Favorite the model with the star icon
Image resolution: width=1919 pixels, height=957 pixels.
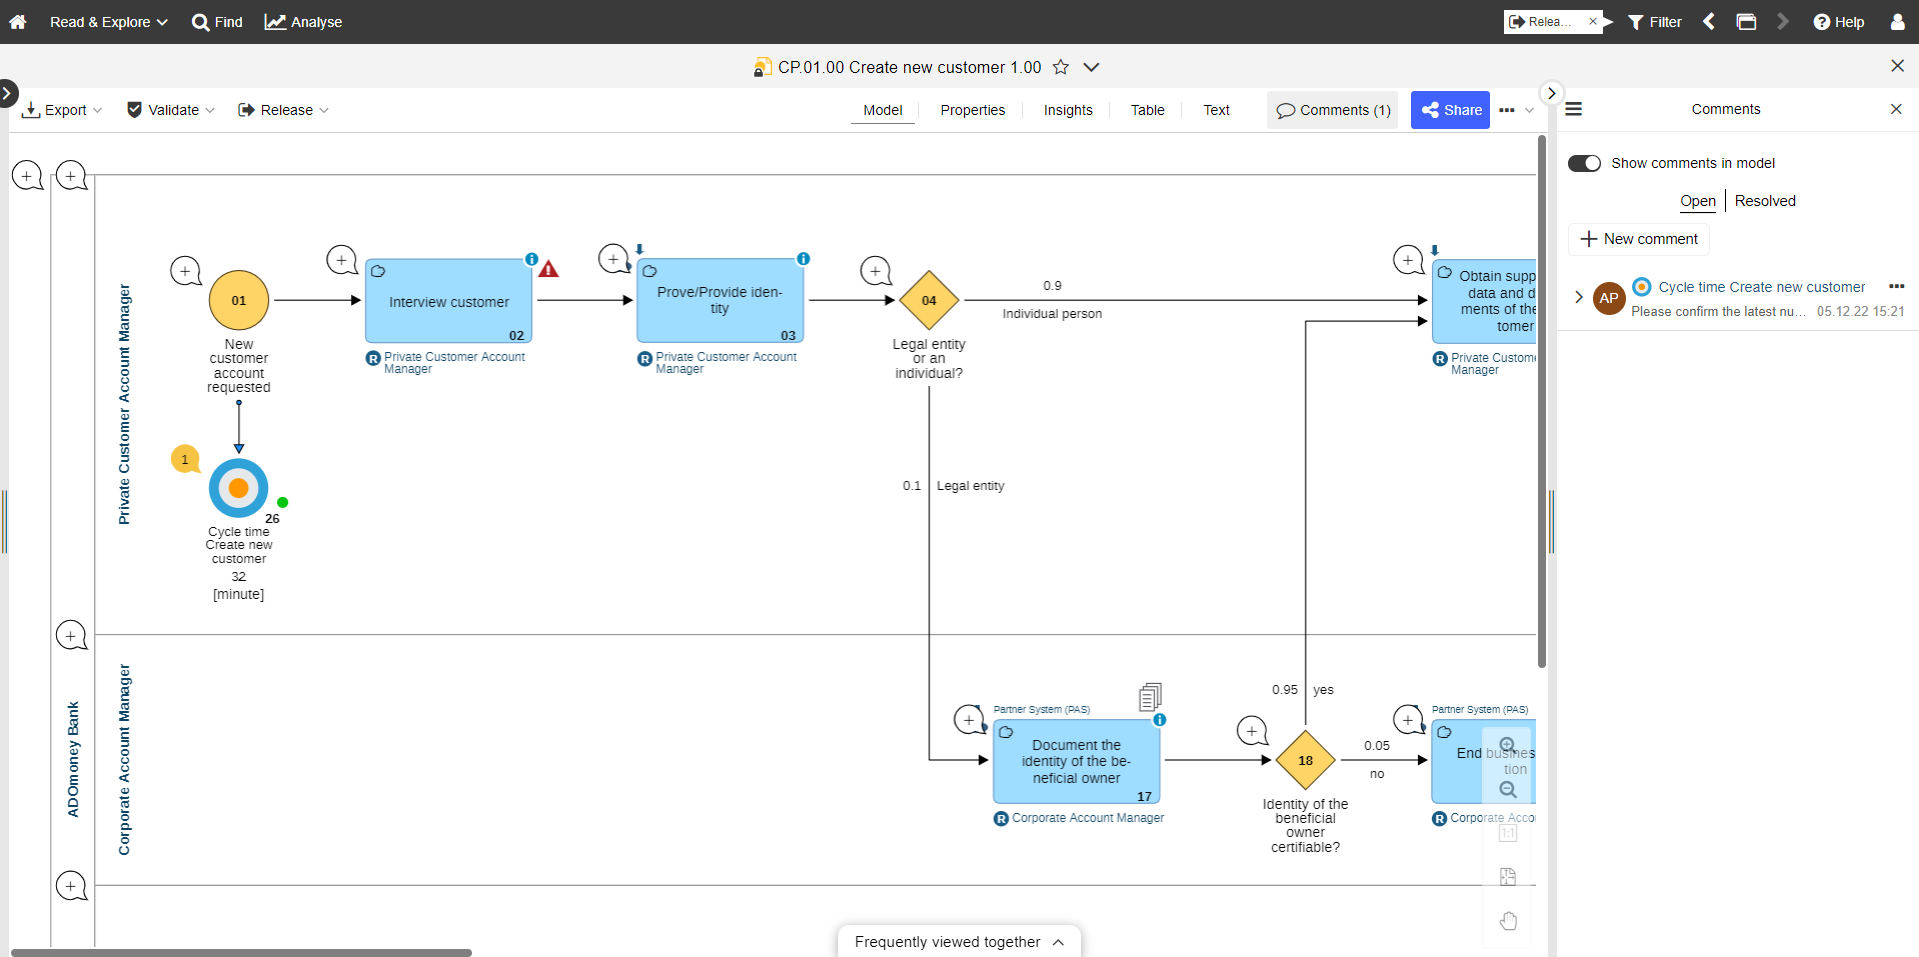click(1061, 67)
